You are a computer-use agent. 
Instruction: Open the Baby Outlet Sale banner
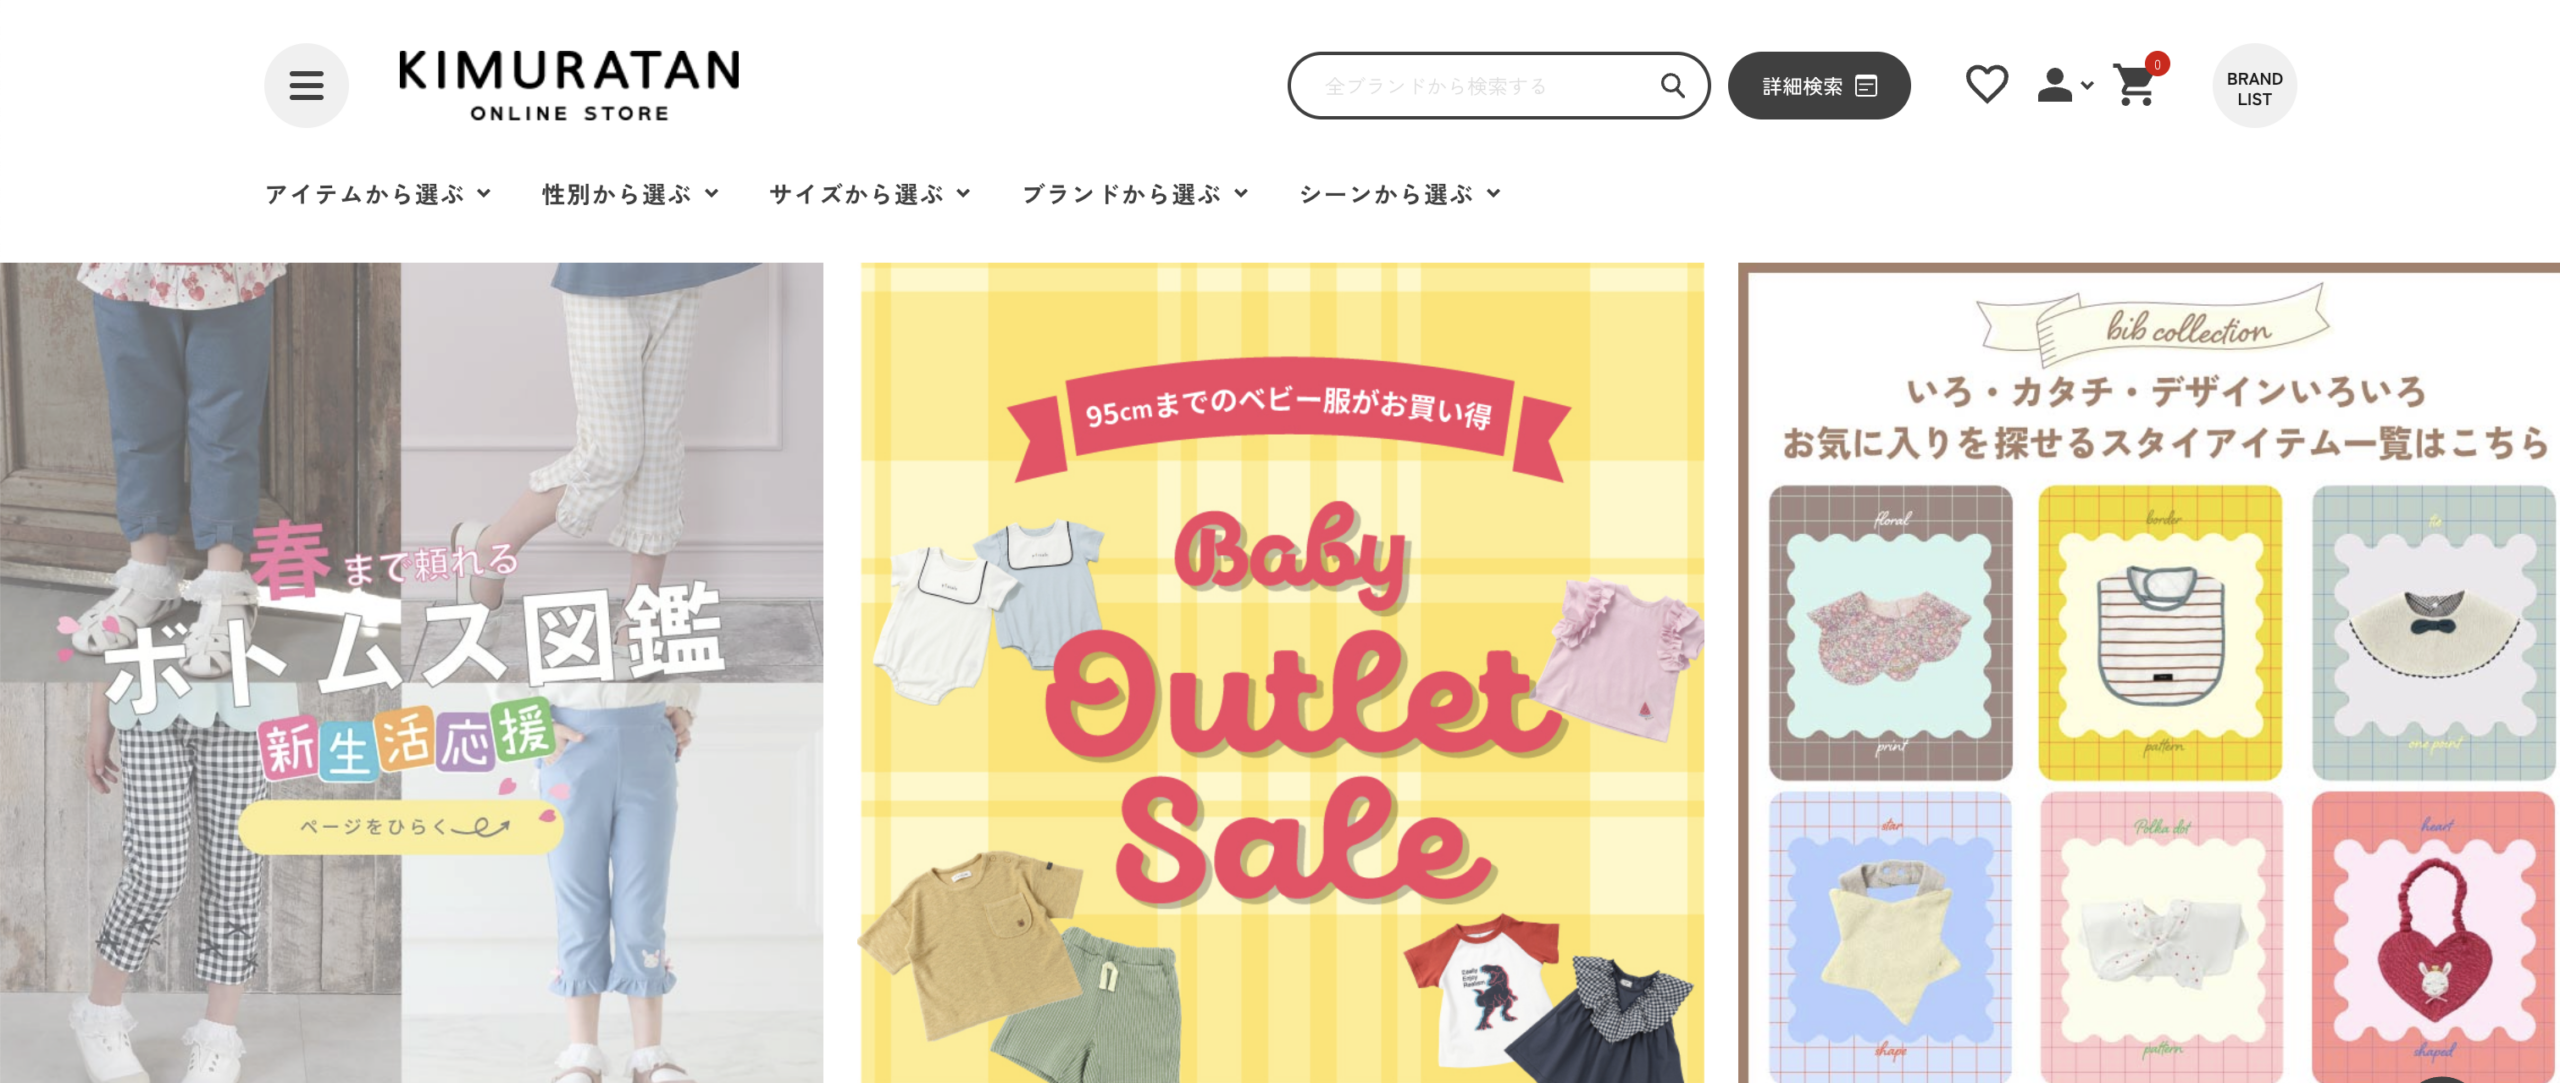pos(1282,673)
